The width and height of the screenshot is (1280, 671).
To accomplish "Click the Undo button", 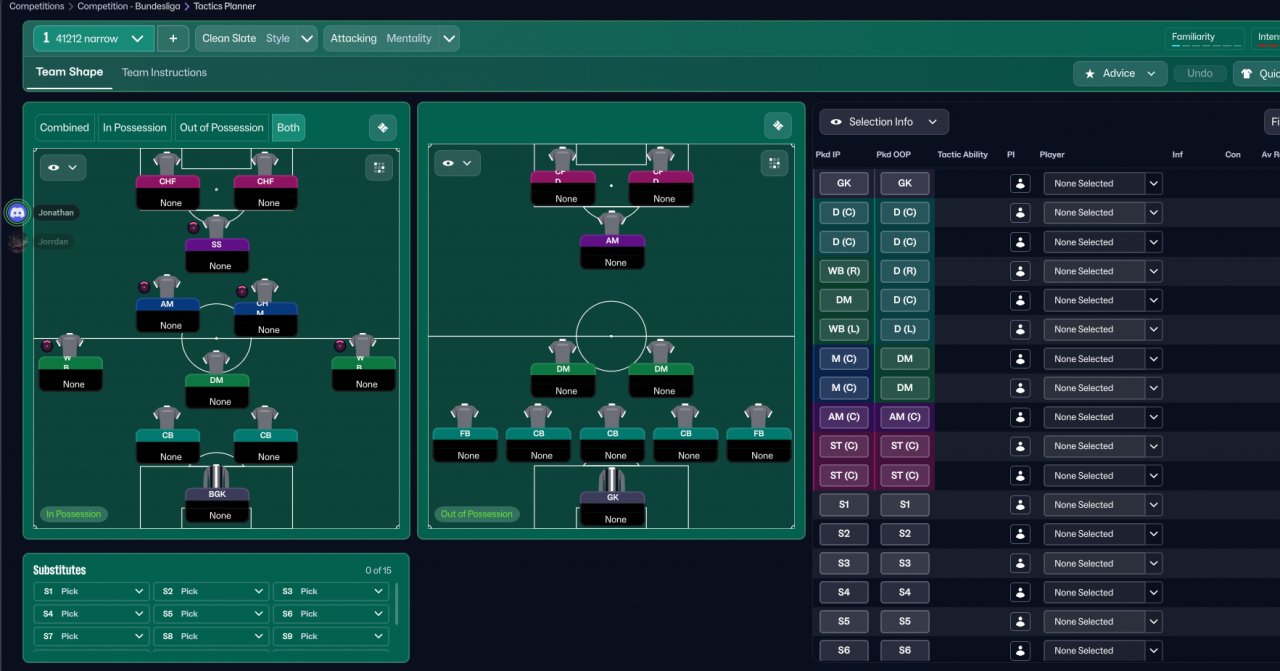I will click(x=1199, y=73).
